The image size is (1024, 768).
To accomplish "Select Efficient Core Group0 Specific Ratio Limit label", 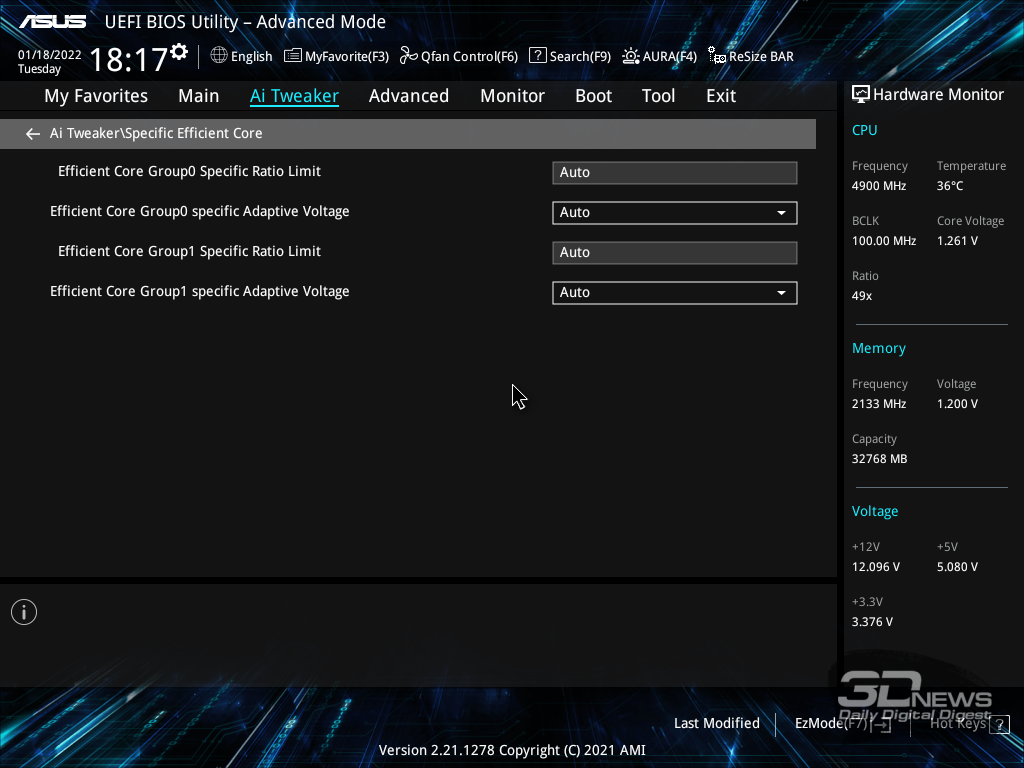I will 189,172.
